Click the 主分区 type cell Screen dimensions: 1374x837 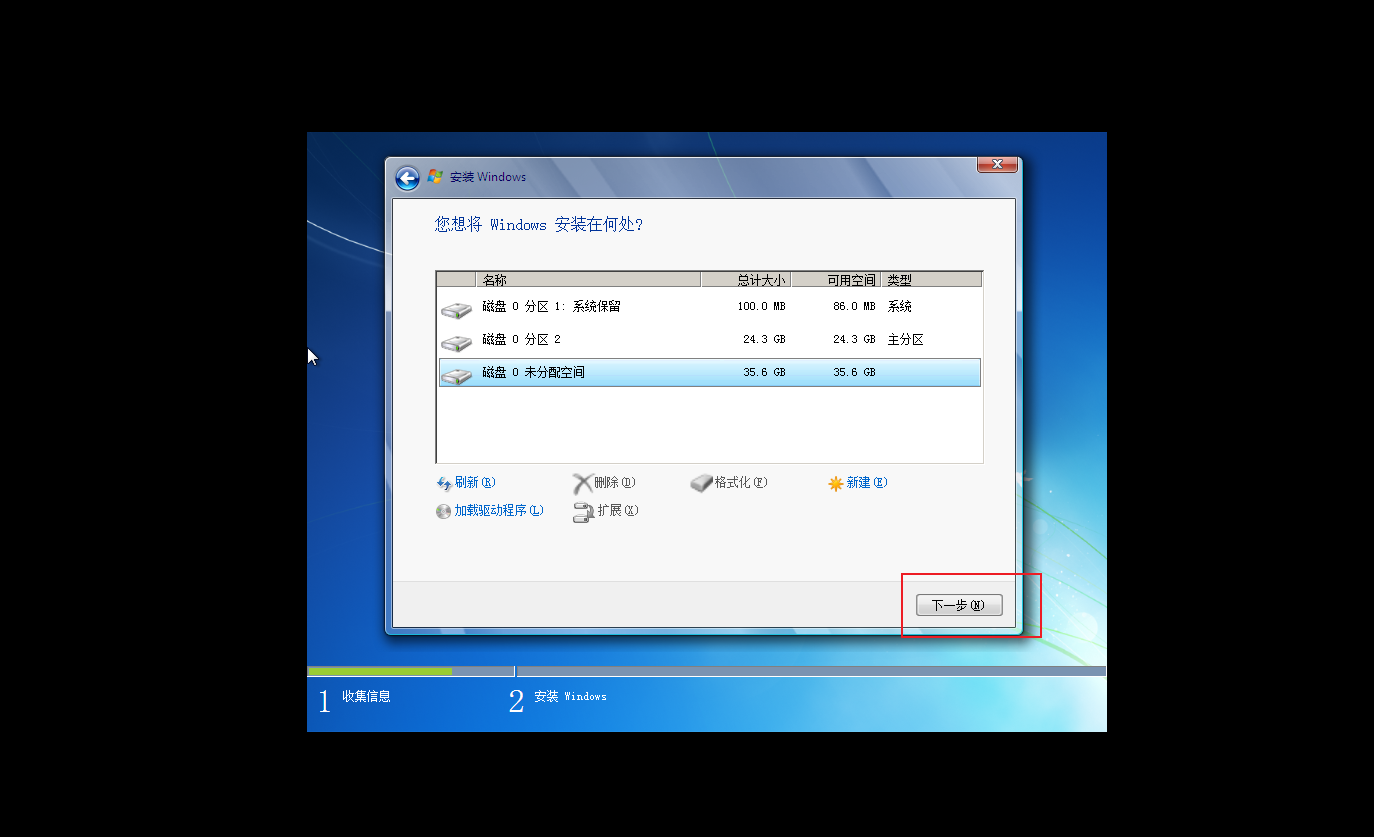tap(906, 339)
